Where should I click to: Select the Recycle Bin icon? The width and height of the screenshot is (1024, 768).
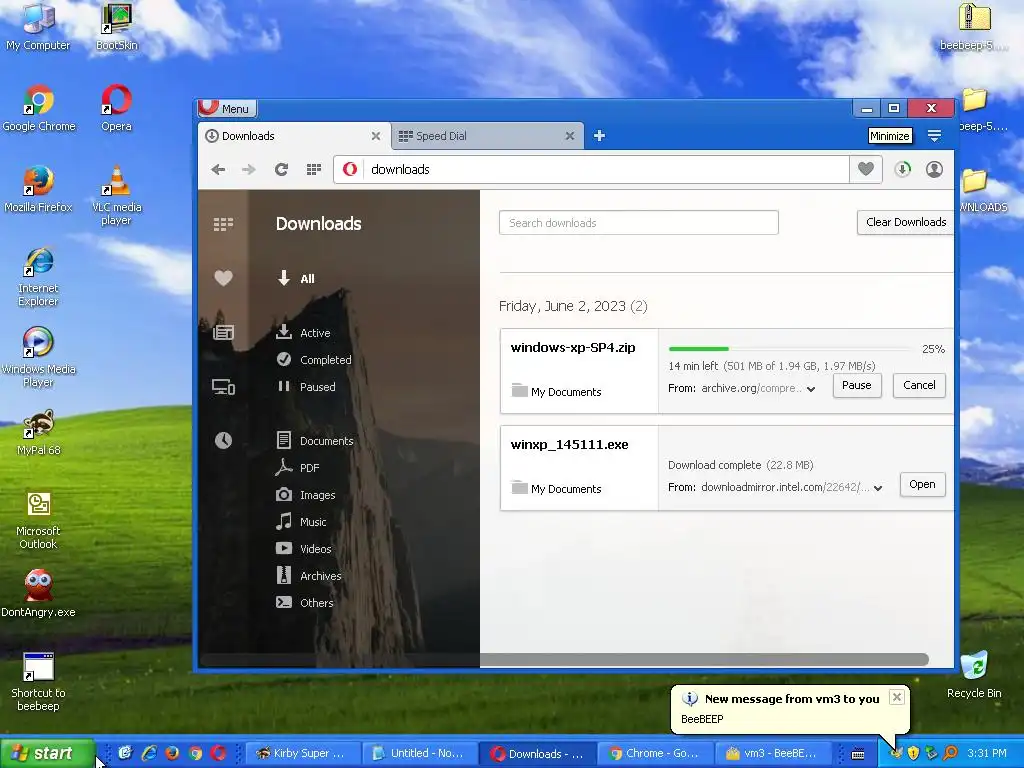click(x=974, y=675)
